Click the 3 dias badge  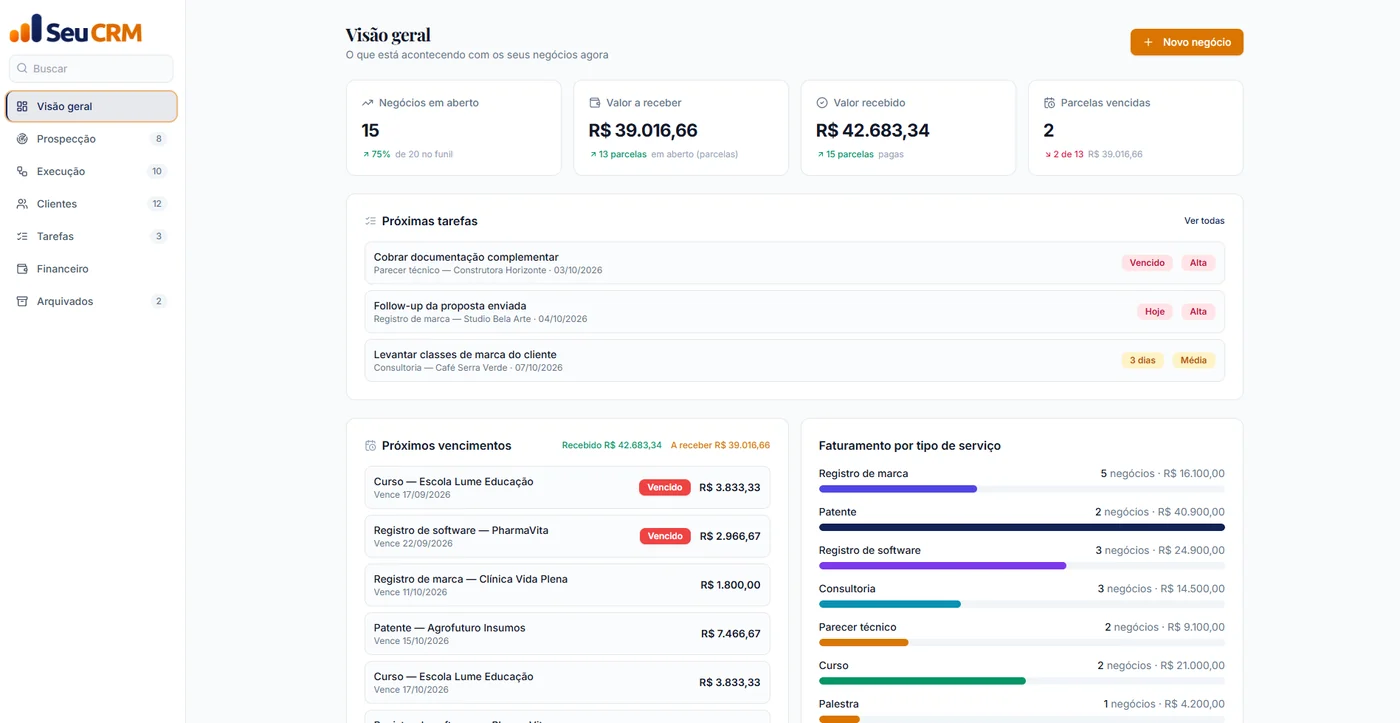1142,360
